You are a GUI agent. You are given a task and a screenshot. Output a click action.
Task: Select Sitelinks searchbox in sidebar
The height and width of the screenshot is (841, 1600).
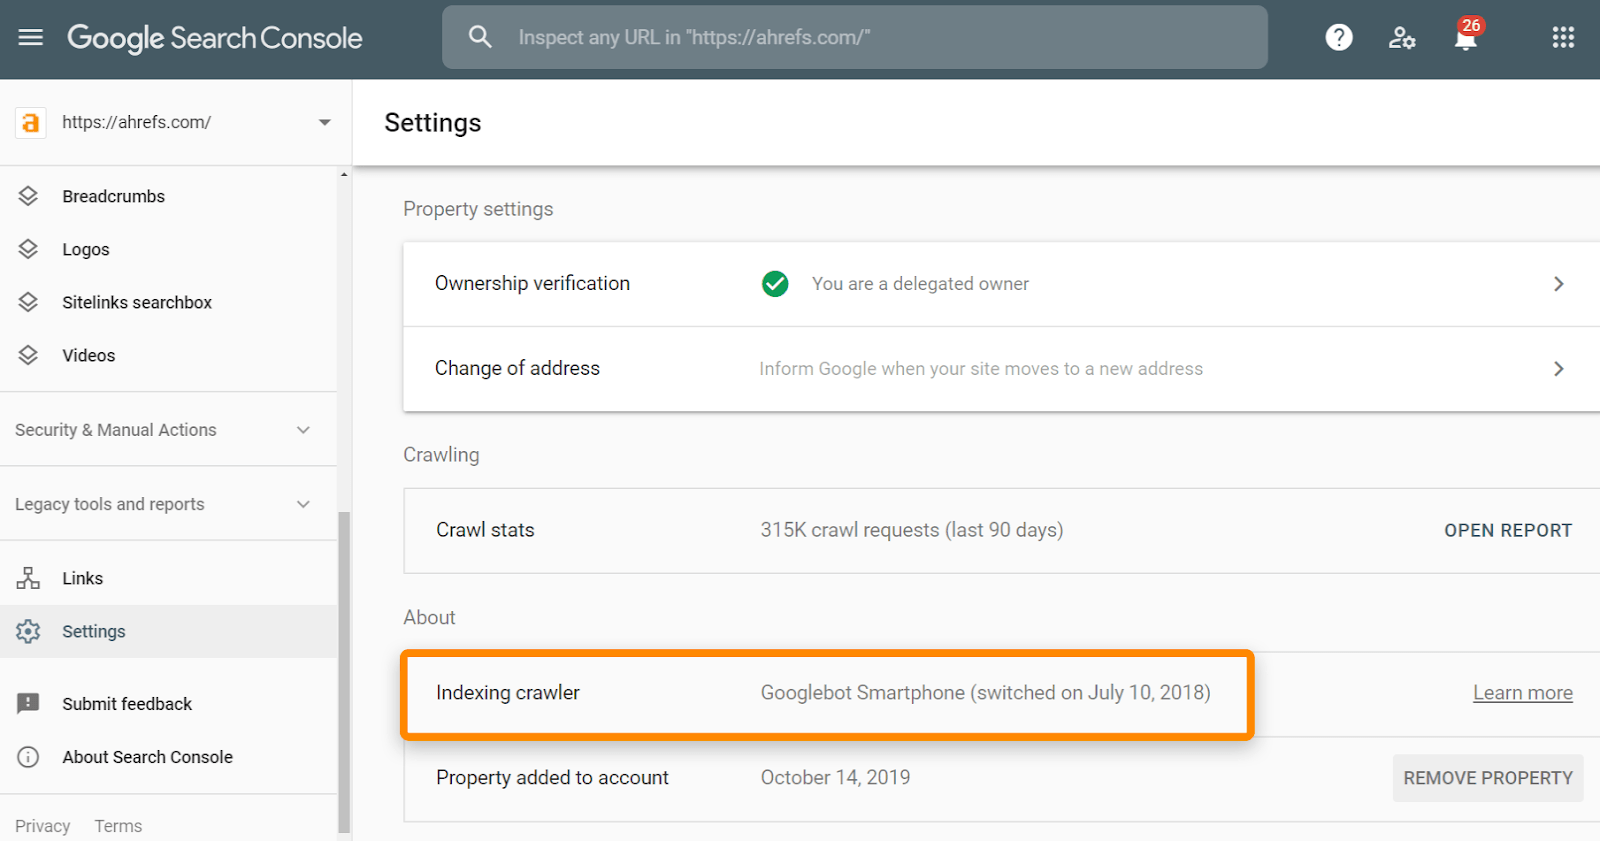(x=137, y=302)
